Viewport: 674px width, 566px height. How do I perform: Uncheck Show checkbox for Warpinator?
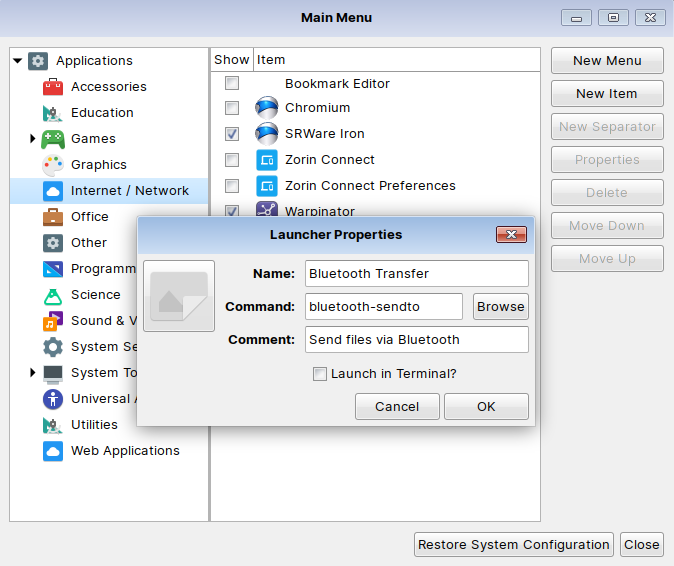click(x=232, y=210)
